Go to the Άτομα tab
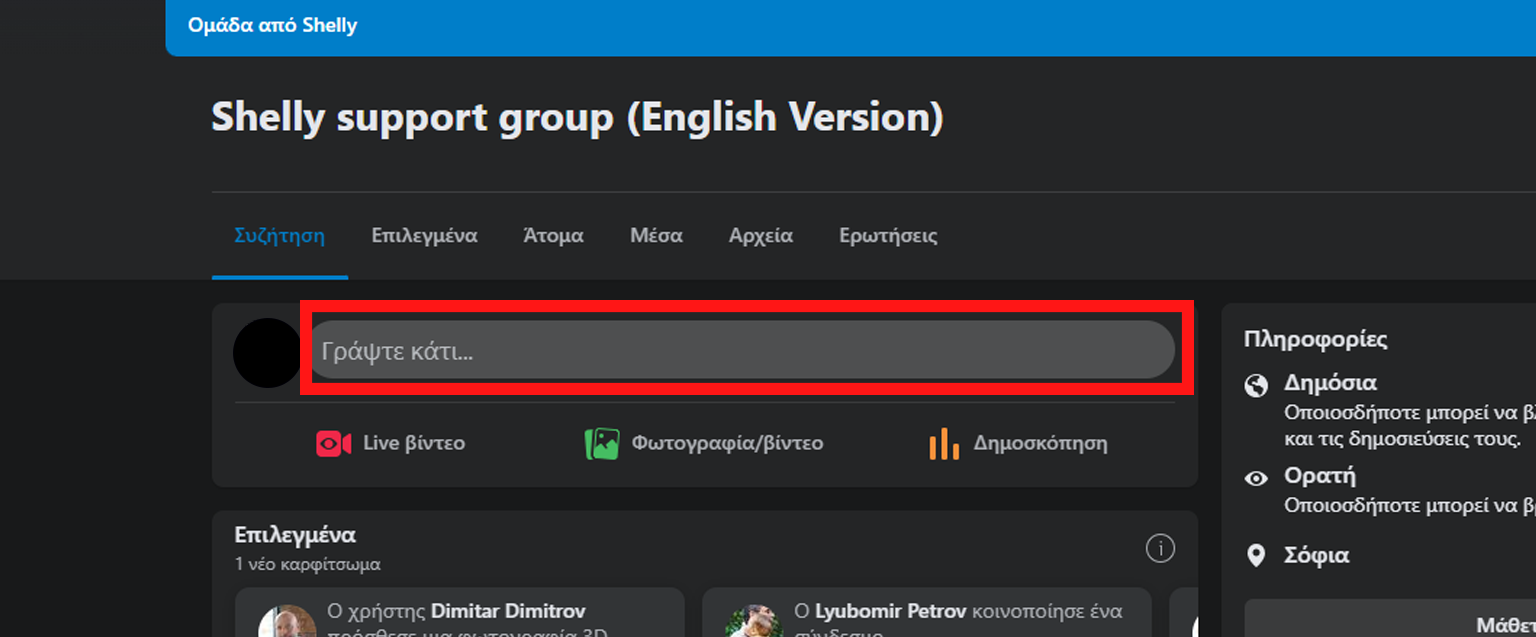Image resolution: width=1536 pixels, height=637 pixels. [x=554, y=236]
